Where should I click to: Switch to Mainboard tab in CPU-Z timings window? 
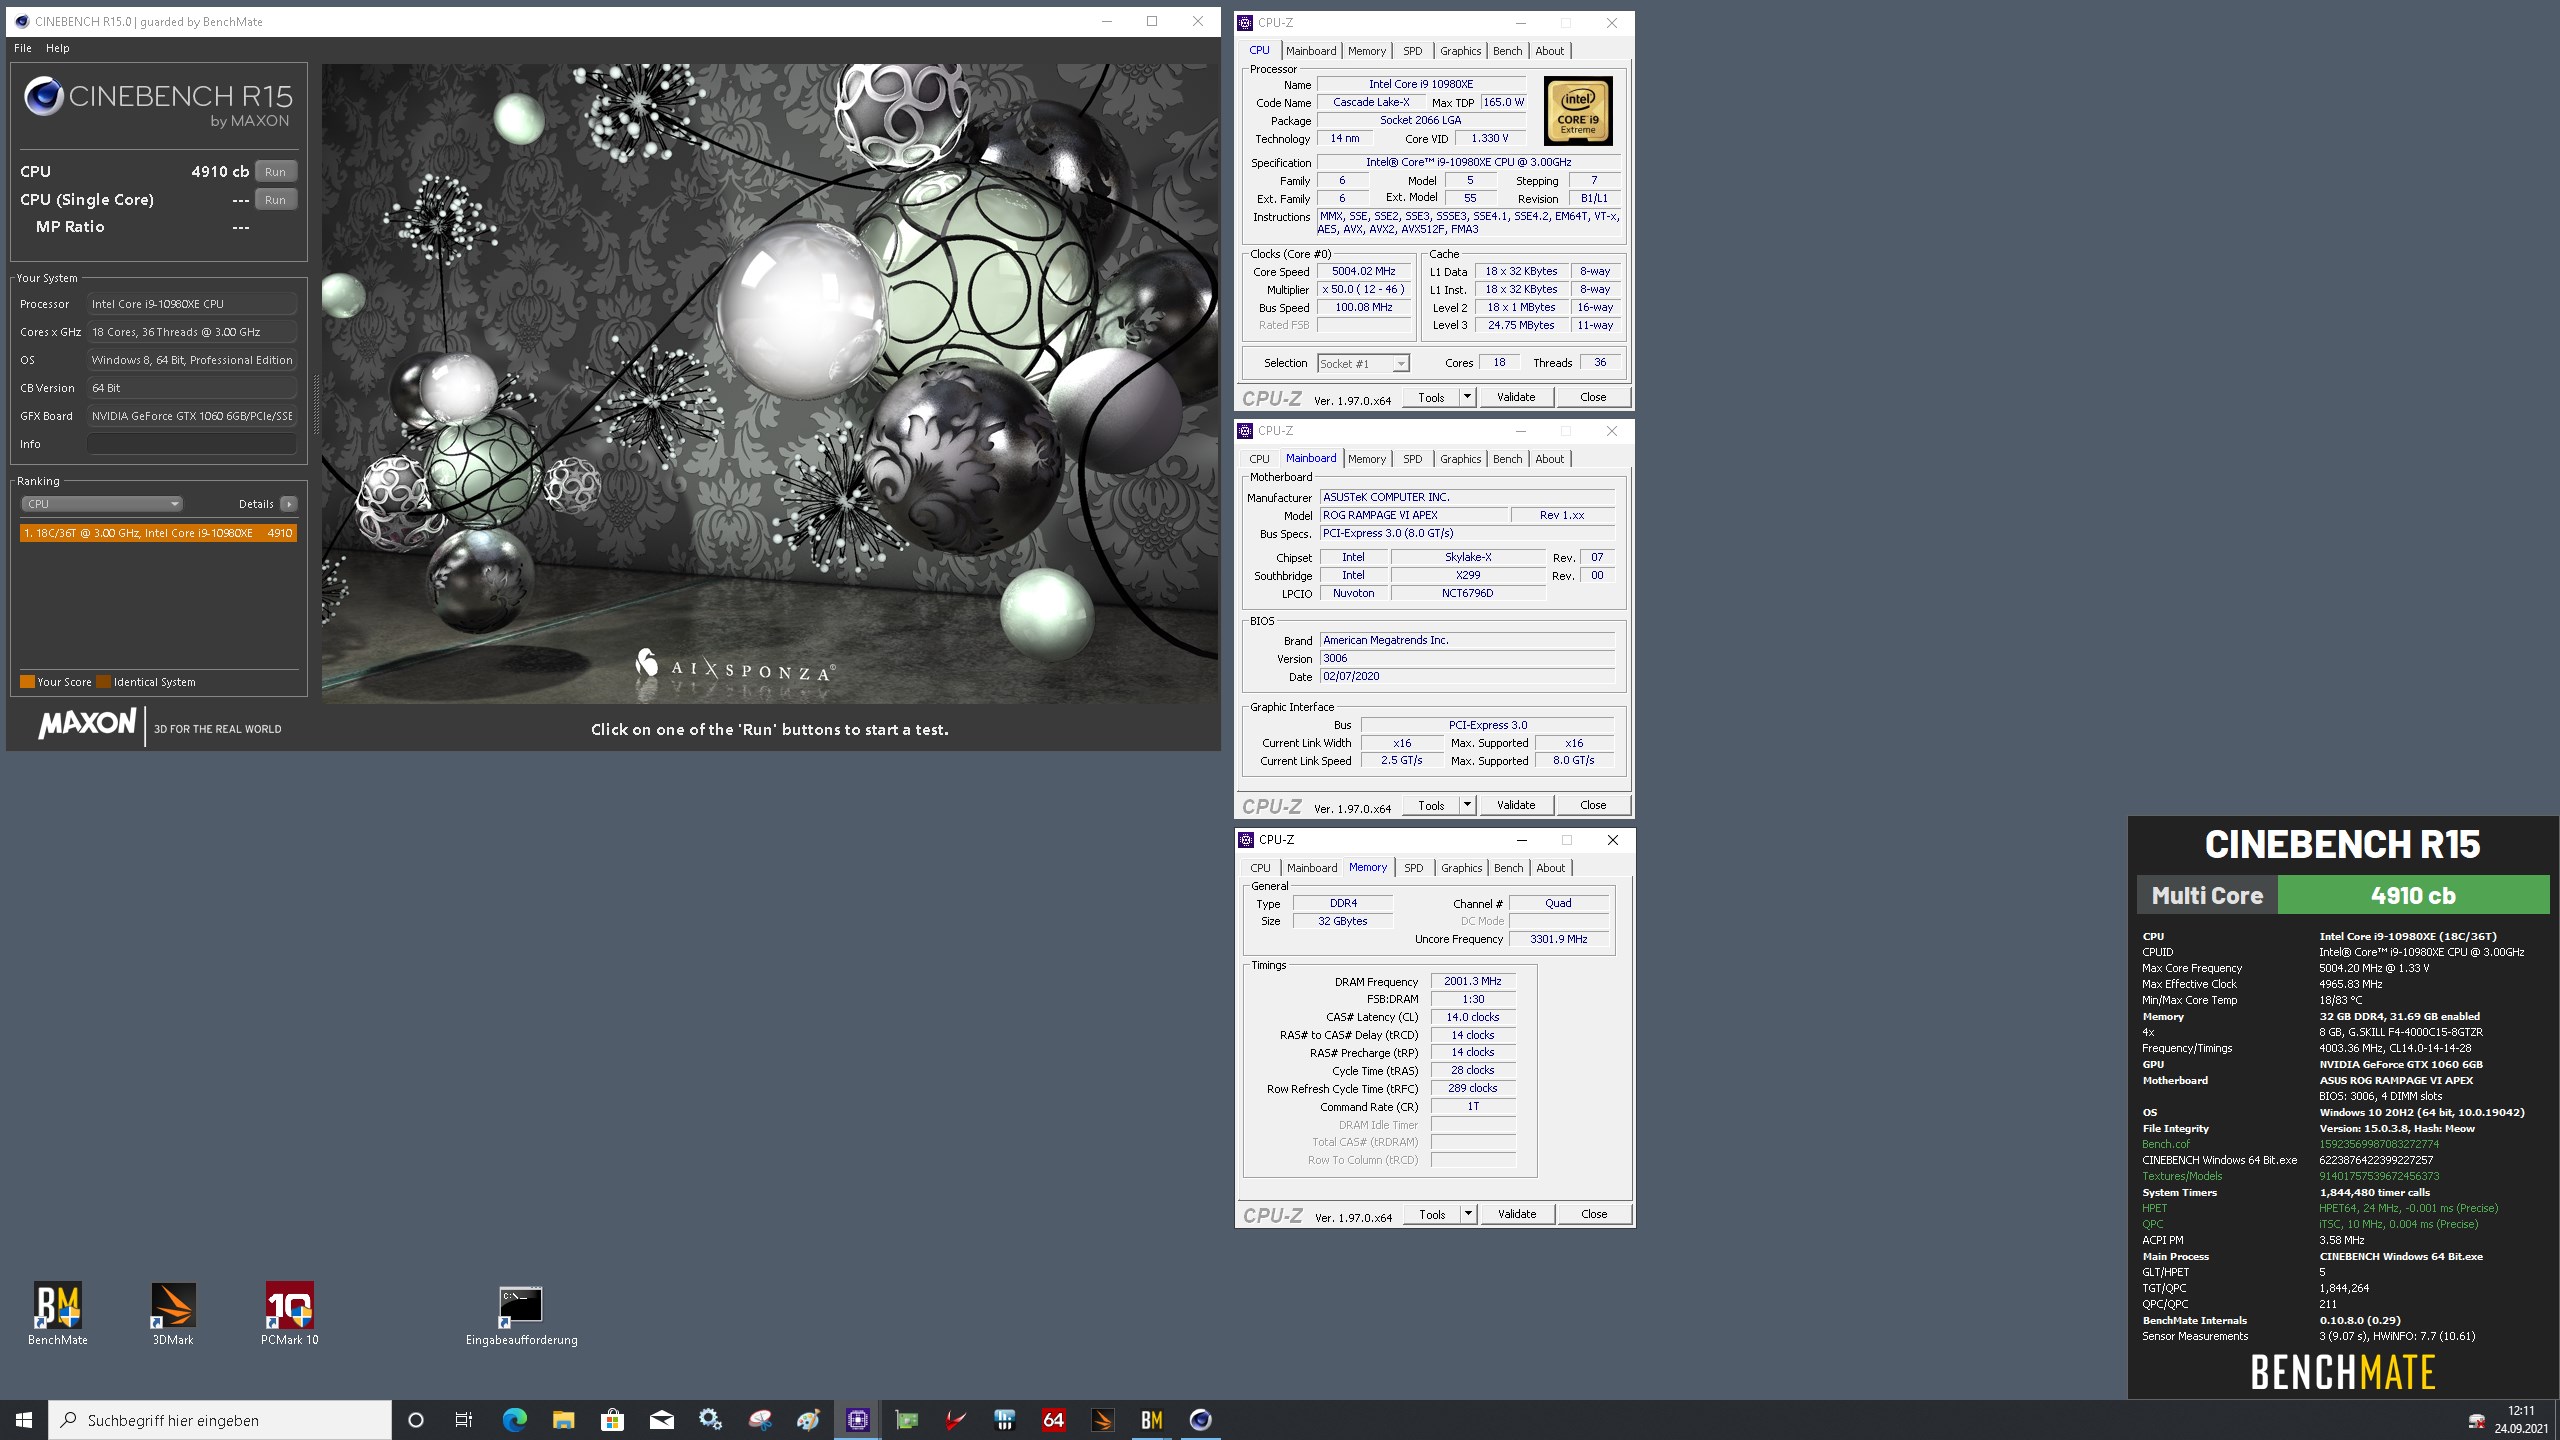1311,868
